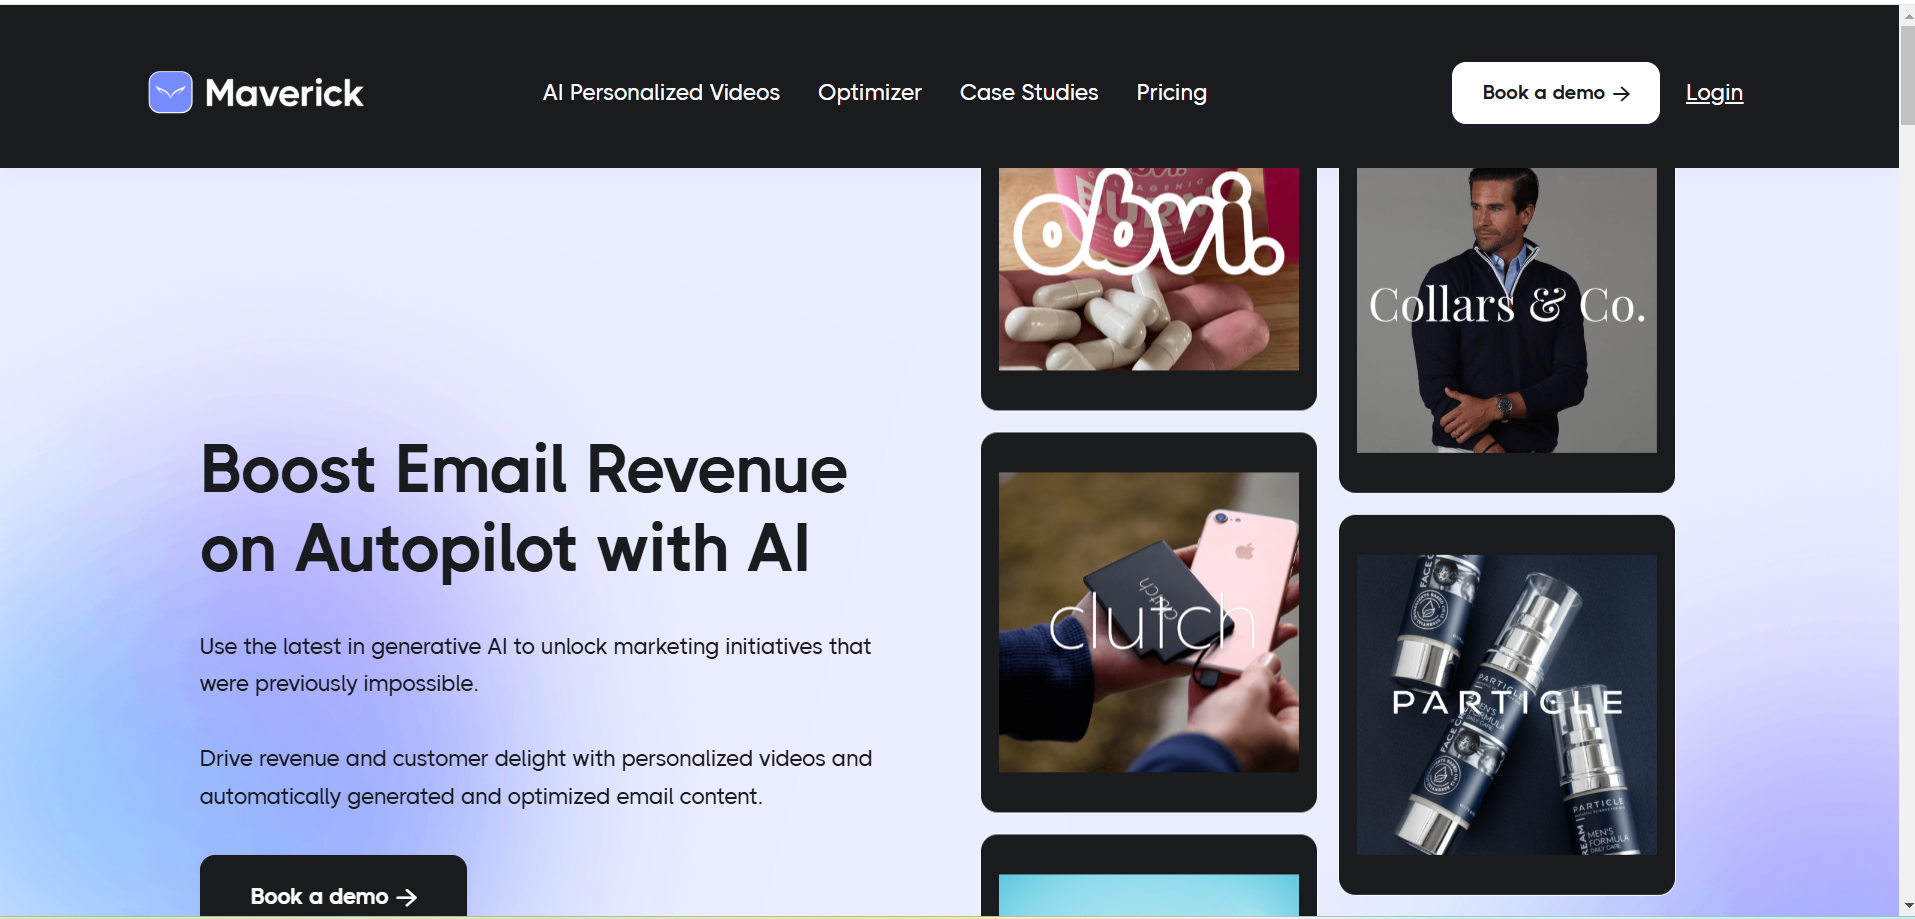Click the Maverick envelope logo icon
Viewport: 1915px width, 919px height.
pyautogui.click(x=170, y=92)
